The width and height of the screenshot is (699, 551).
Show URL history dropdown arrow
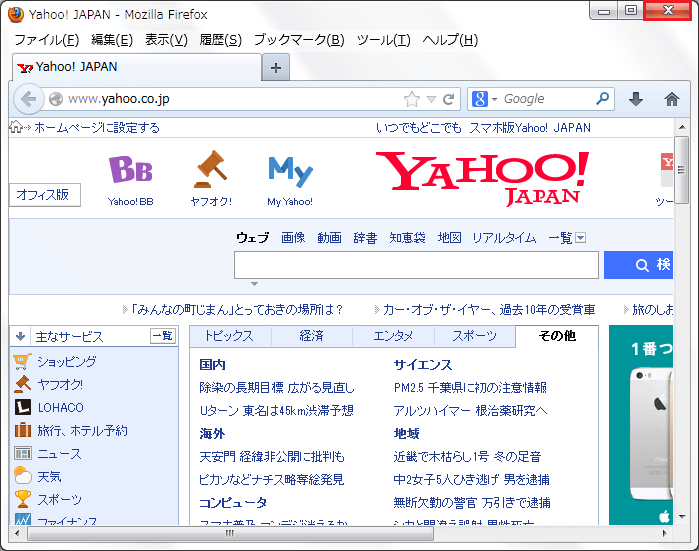(431, 100)
